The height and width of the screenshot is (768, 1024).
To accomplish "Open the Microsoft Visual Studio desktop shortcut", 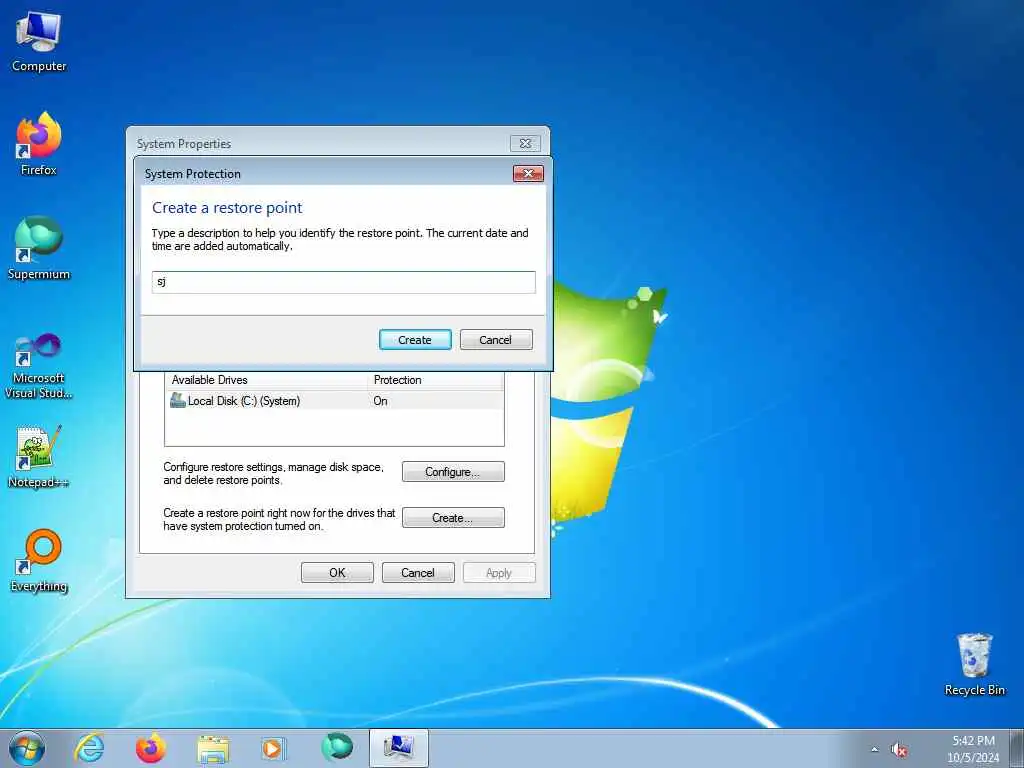I will [39, 366].
